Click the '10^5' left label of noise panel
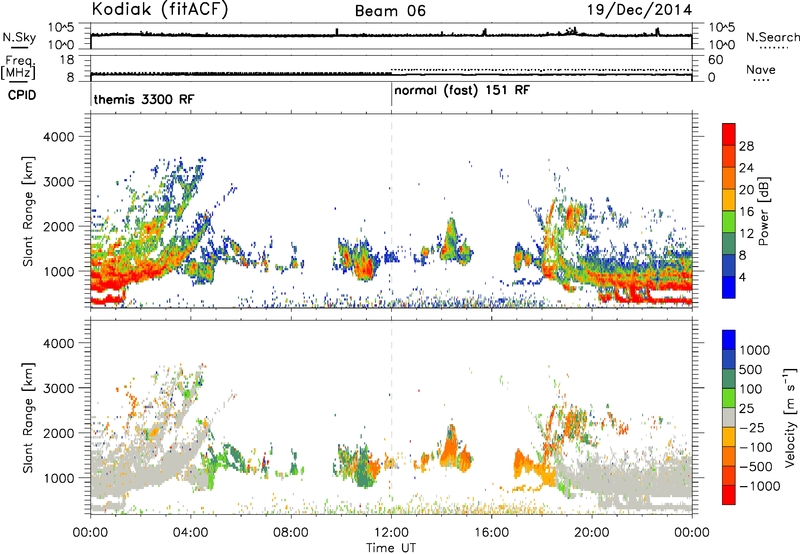800x554 pixels. (x=61, y=27)
